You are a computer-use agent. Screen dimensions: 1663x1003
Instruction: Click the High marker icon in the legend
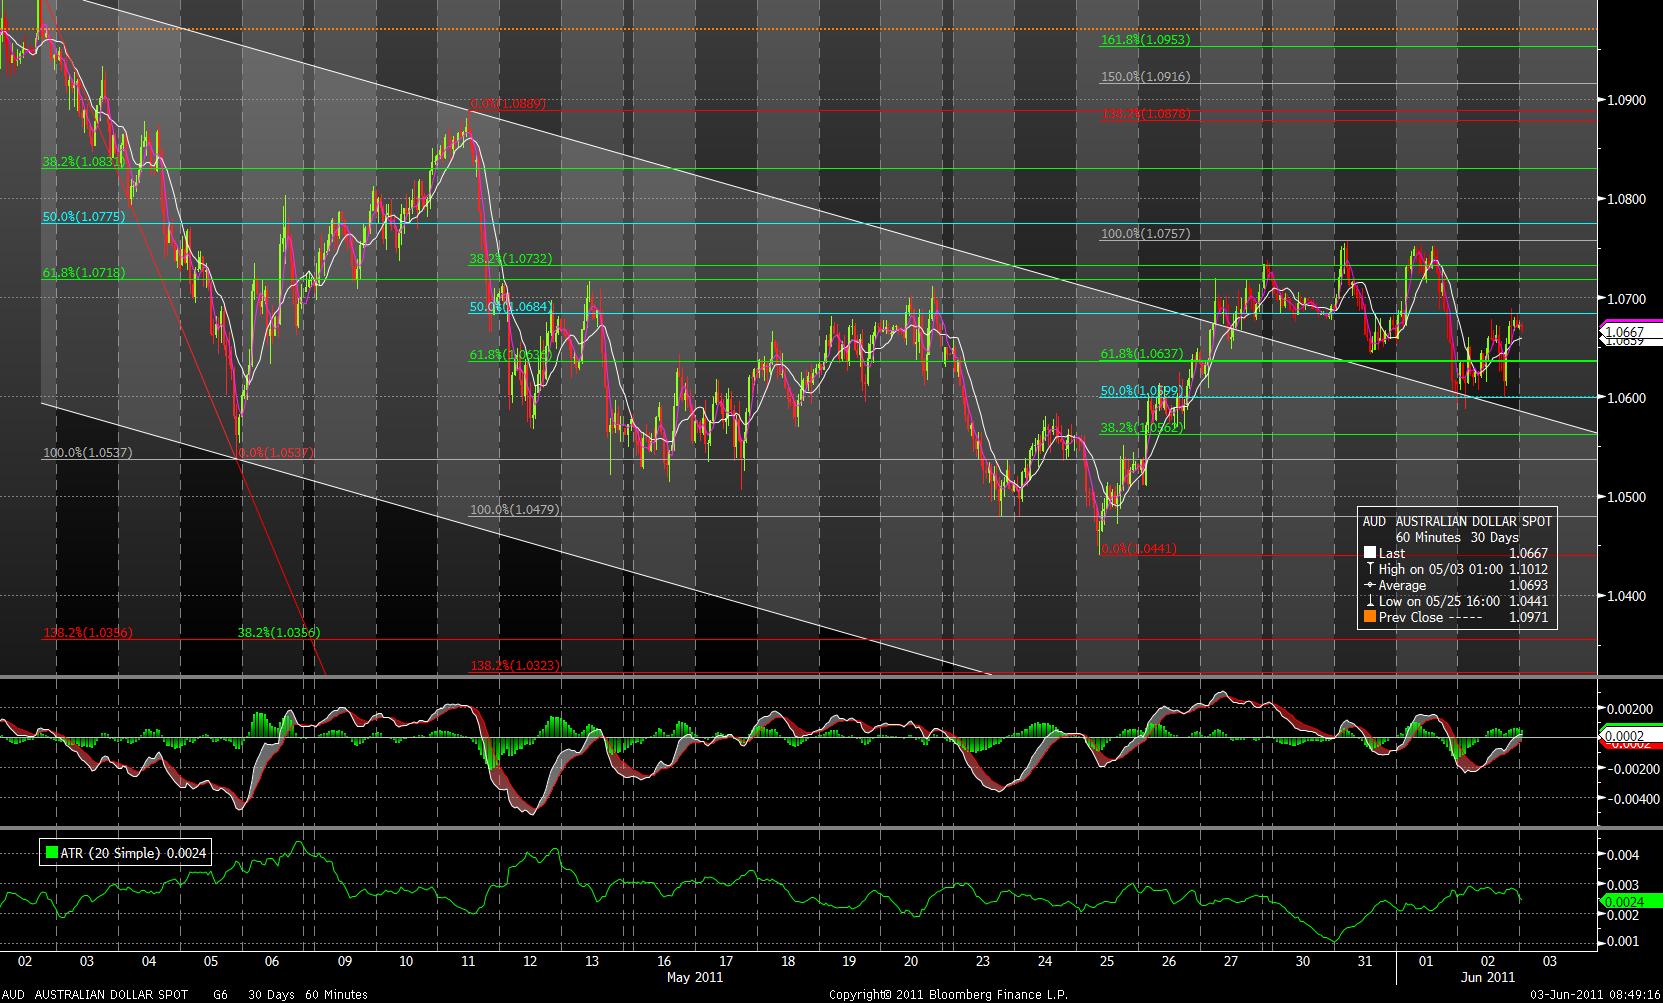(1369, 569)
